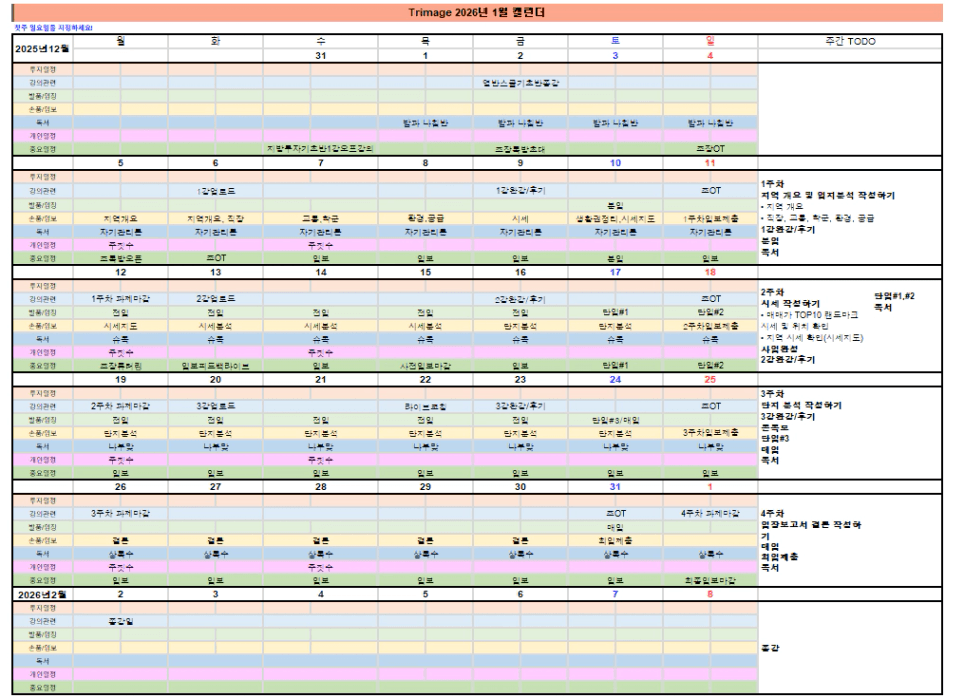Click the '임보피드백라이브' cell
This screenshot has width=964, height=698.
pos(215,366)
